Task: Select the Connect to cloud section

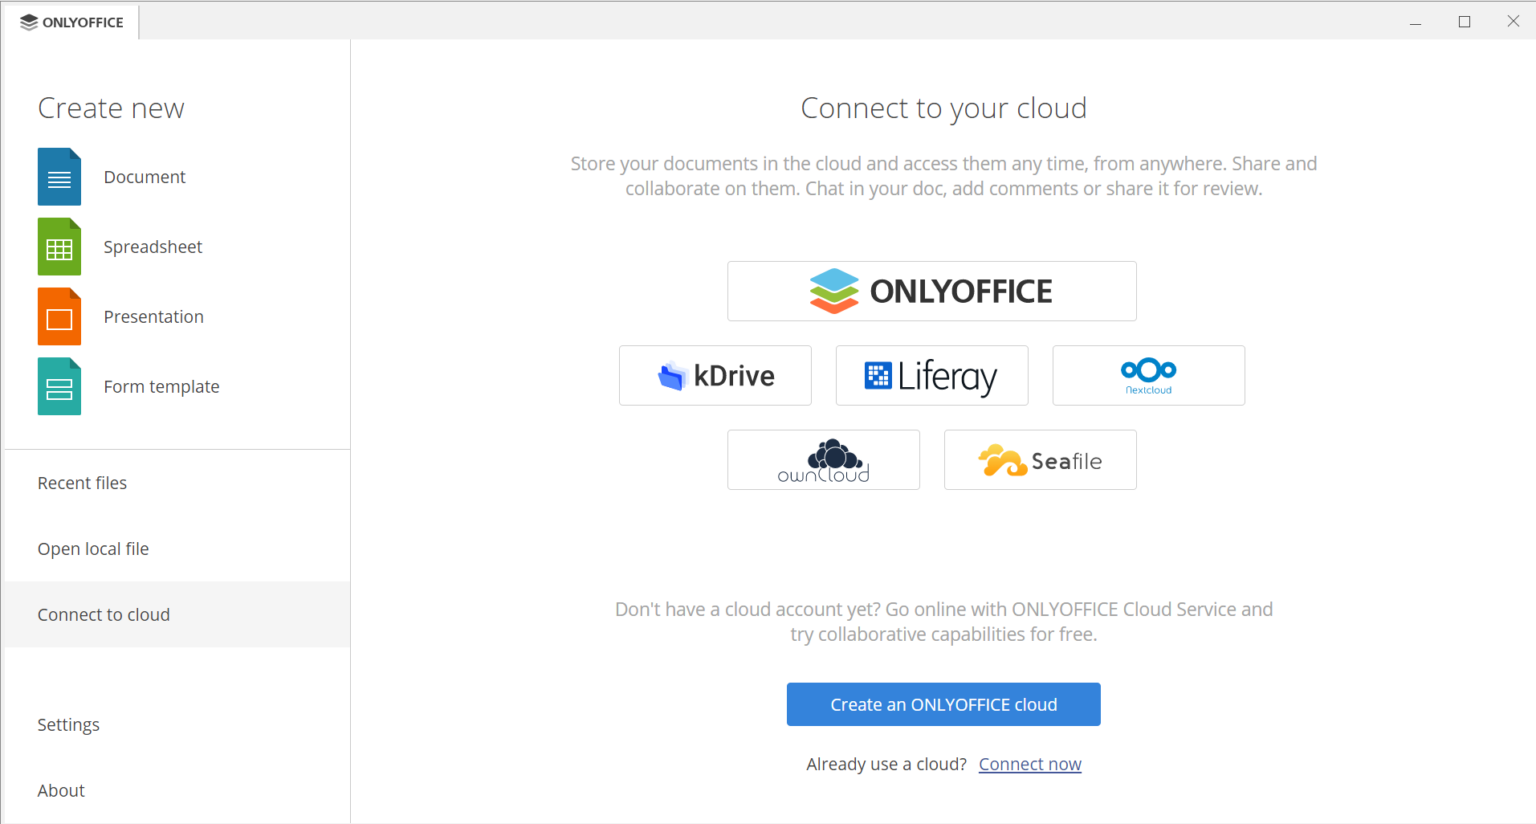Action: point(103,614)
